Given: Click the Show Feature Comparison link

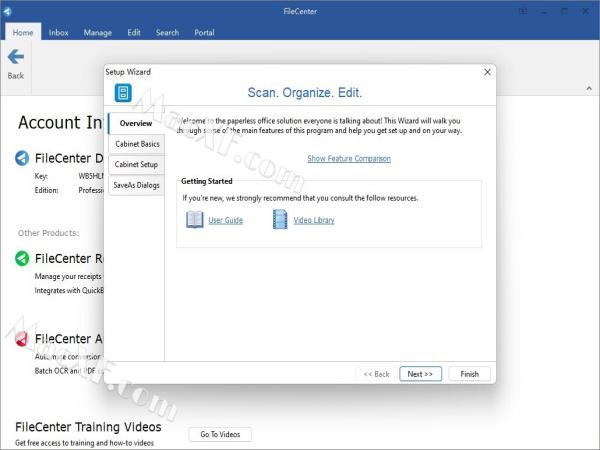Looking at the screenshot, I should click(x=349, y=158).
